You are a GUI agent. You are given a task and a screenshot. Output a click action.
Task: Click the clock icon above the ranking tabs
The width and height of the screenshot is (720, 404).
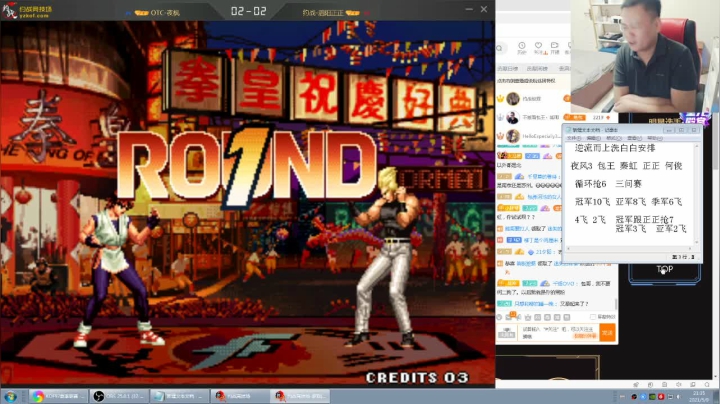pyautogui.click(x=522, y=45)
